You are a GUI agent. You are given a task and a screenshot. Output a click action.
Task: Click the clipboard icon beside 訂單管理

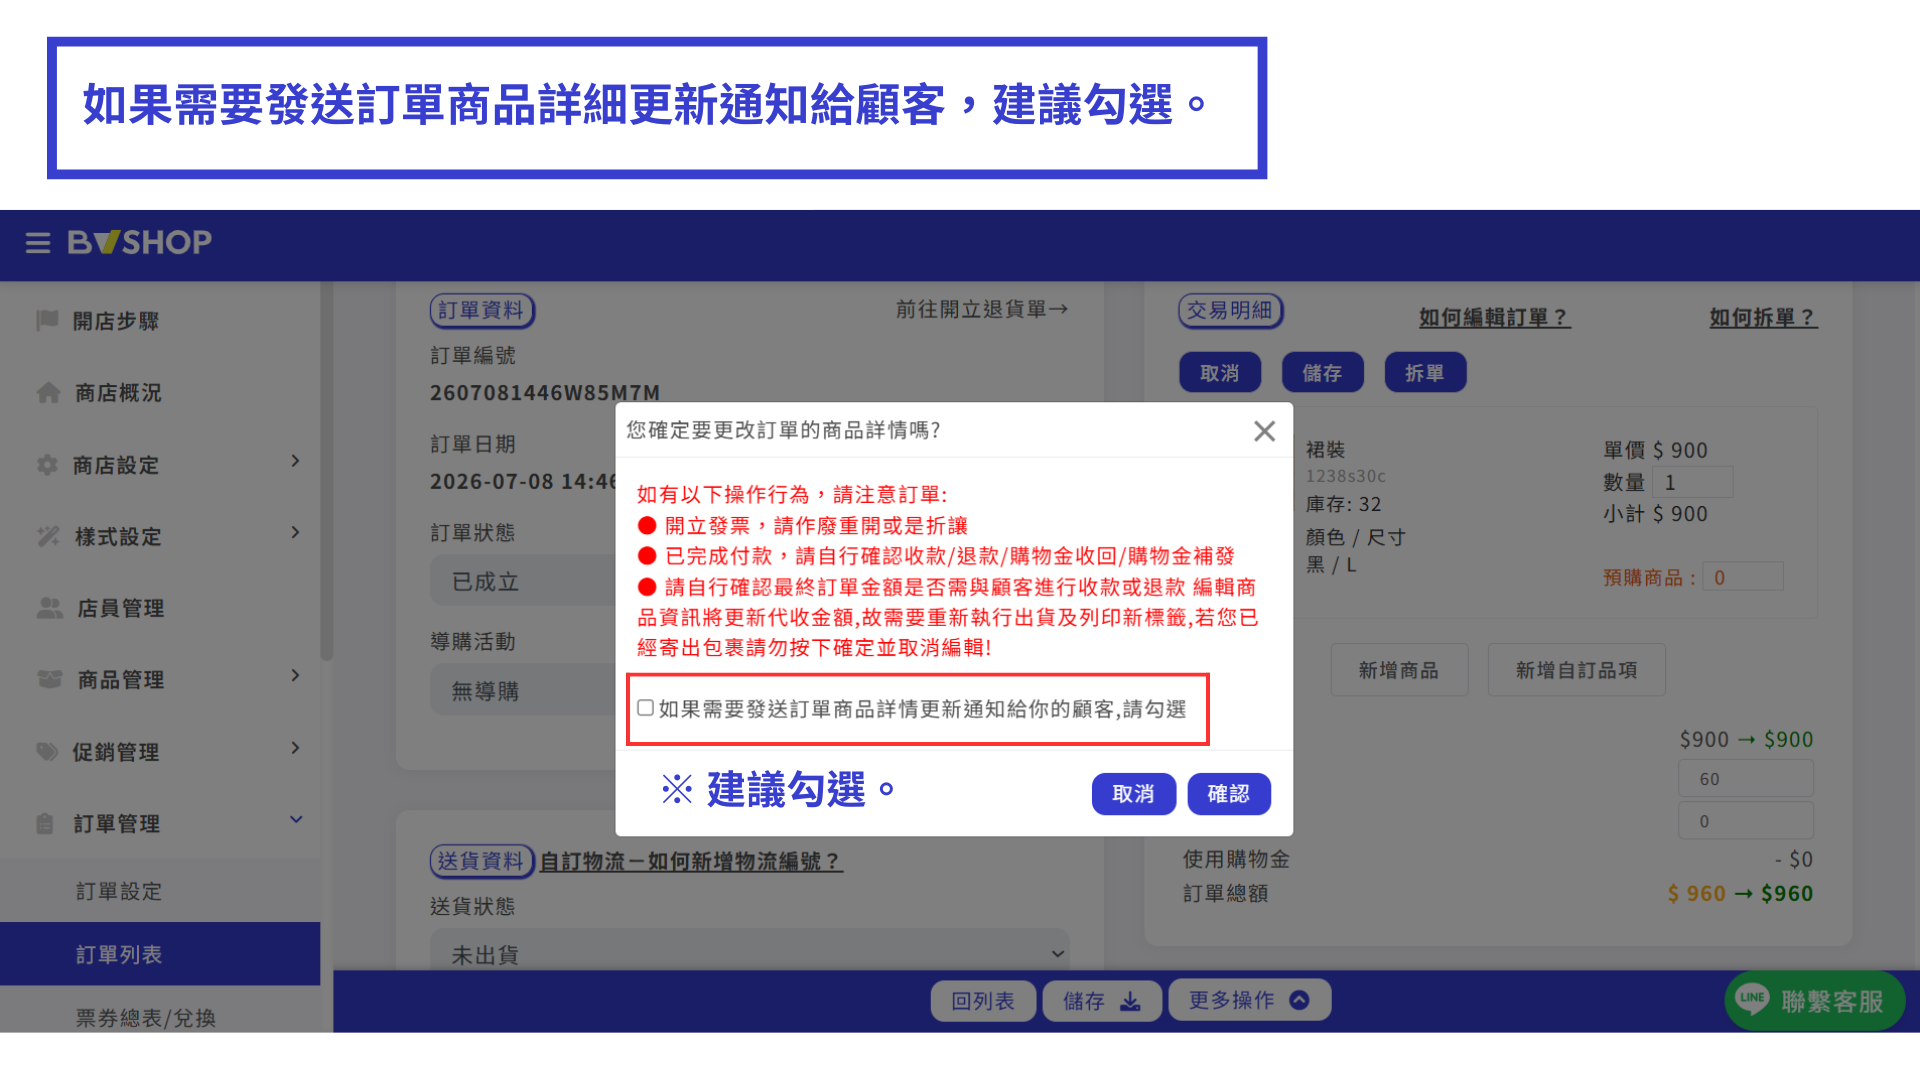coord(45,824)
